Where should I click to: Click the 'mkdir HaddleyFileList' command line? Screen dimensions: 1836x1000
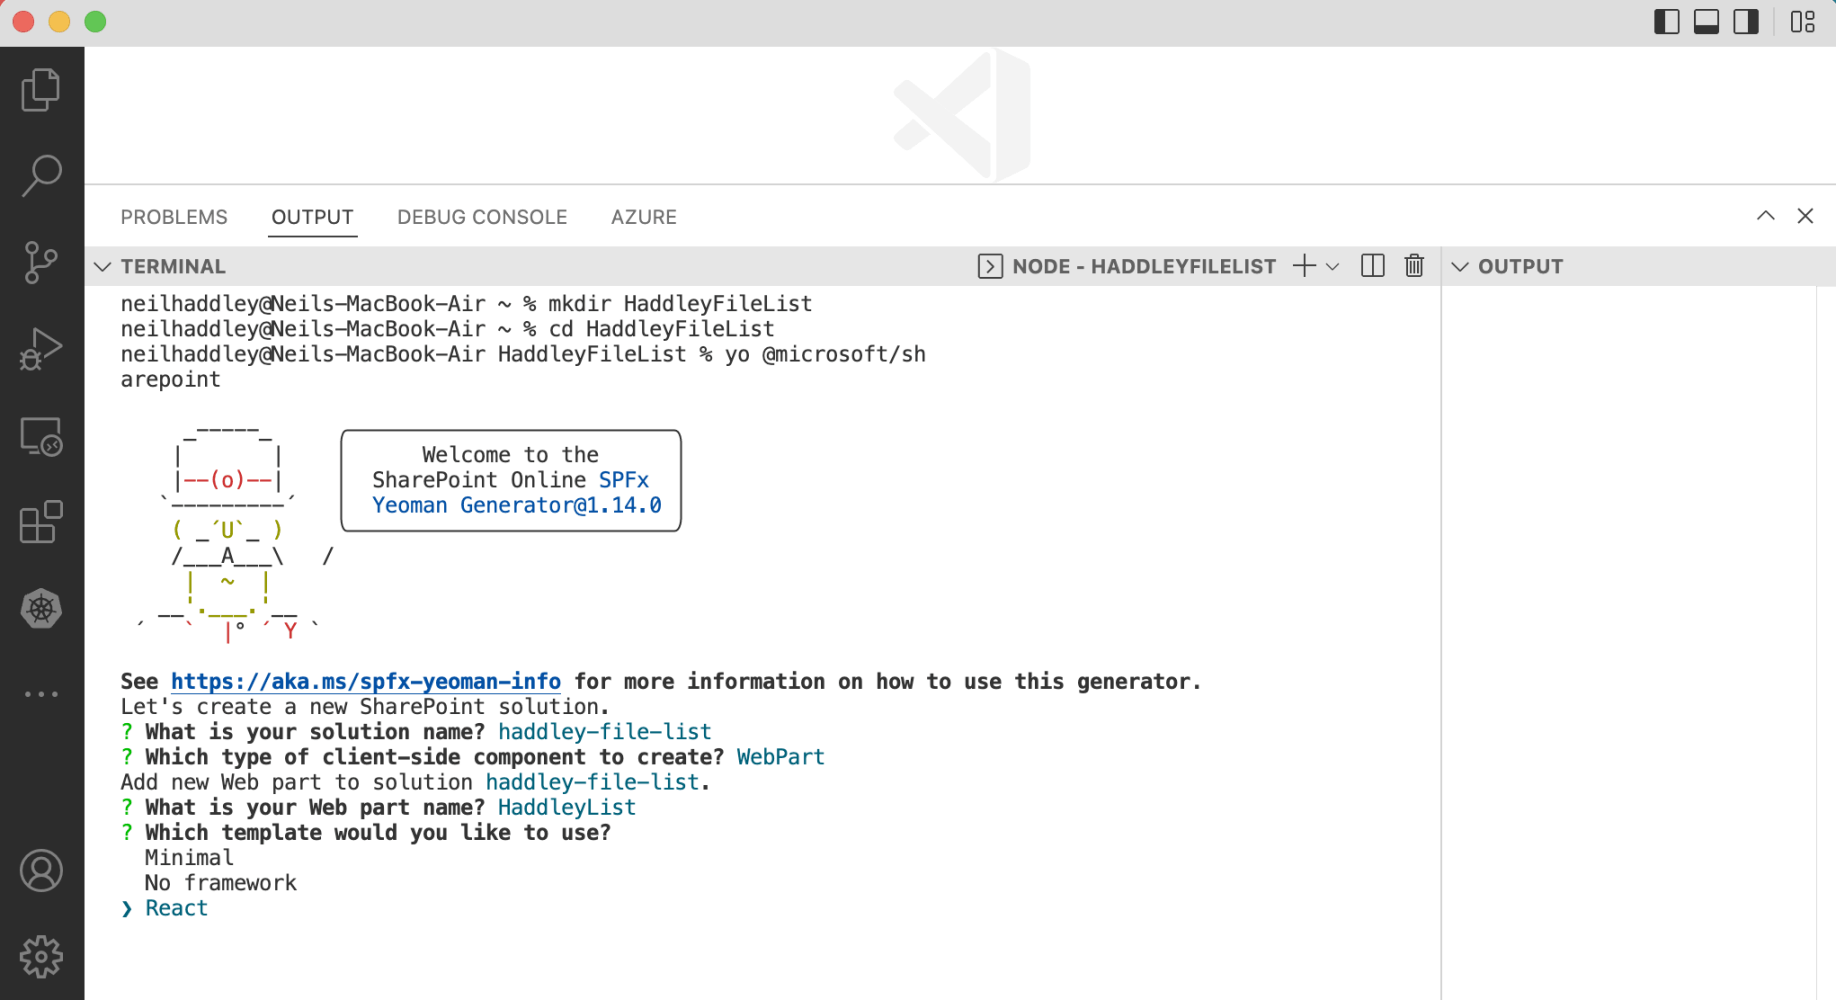pos(680,304)
